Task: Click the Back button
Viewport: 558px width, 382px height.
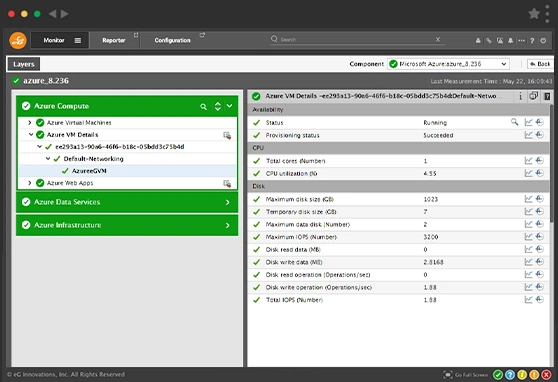Action: [x=540, y=64]
